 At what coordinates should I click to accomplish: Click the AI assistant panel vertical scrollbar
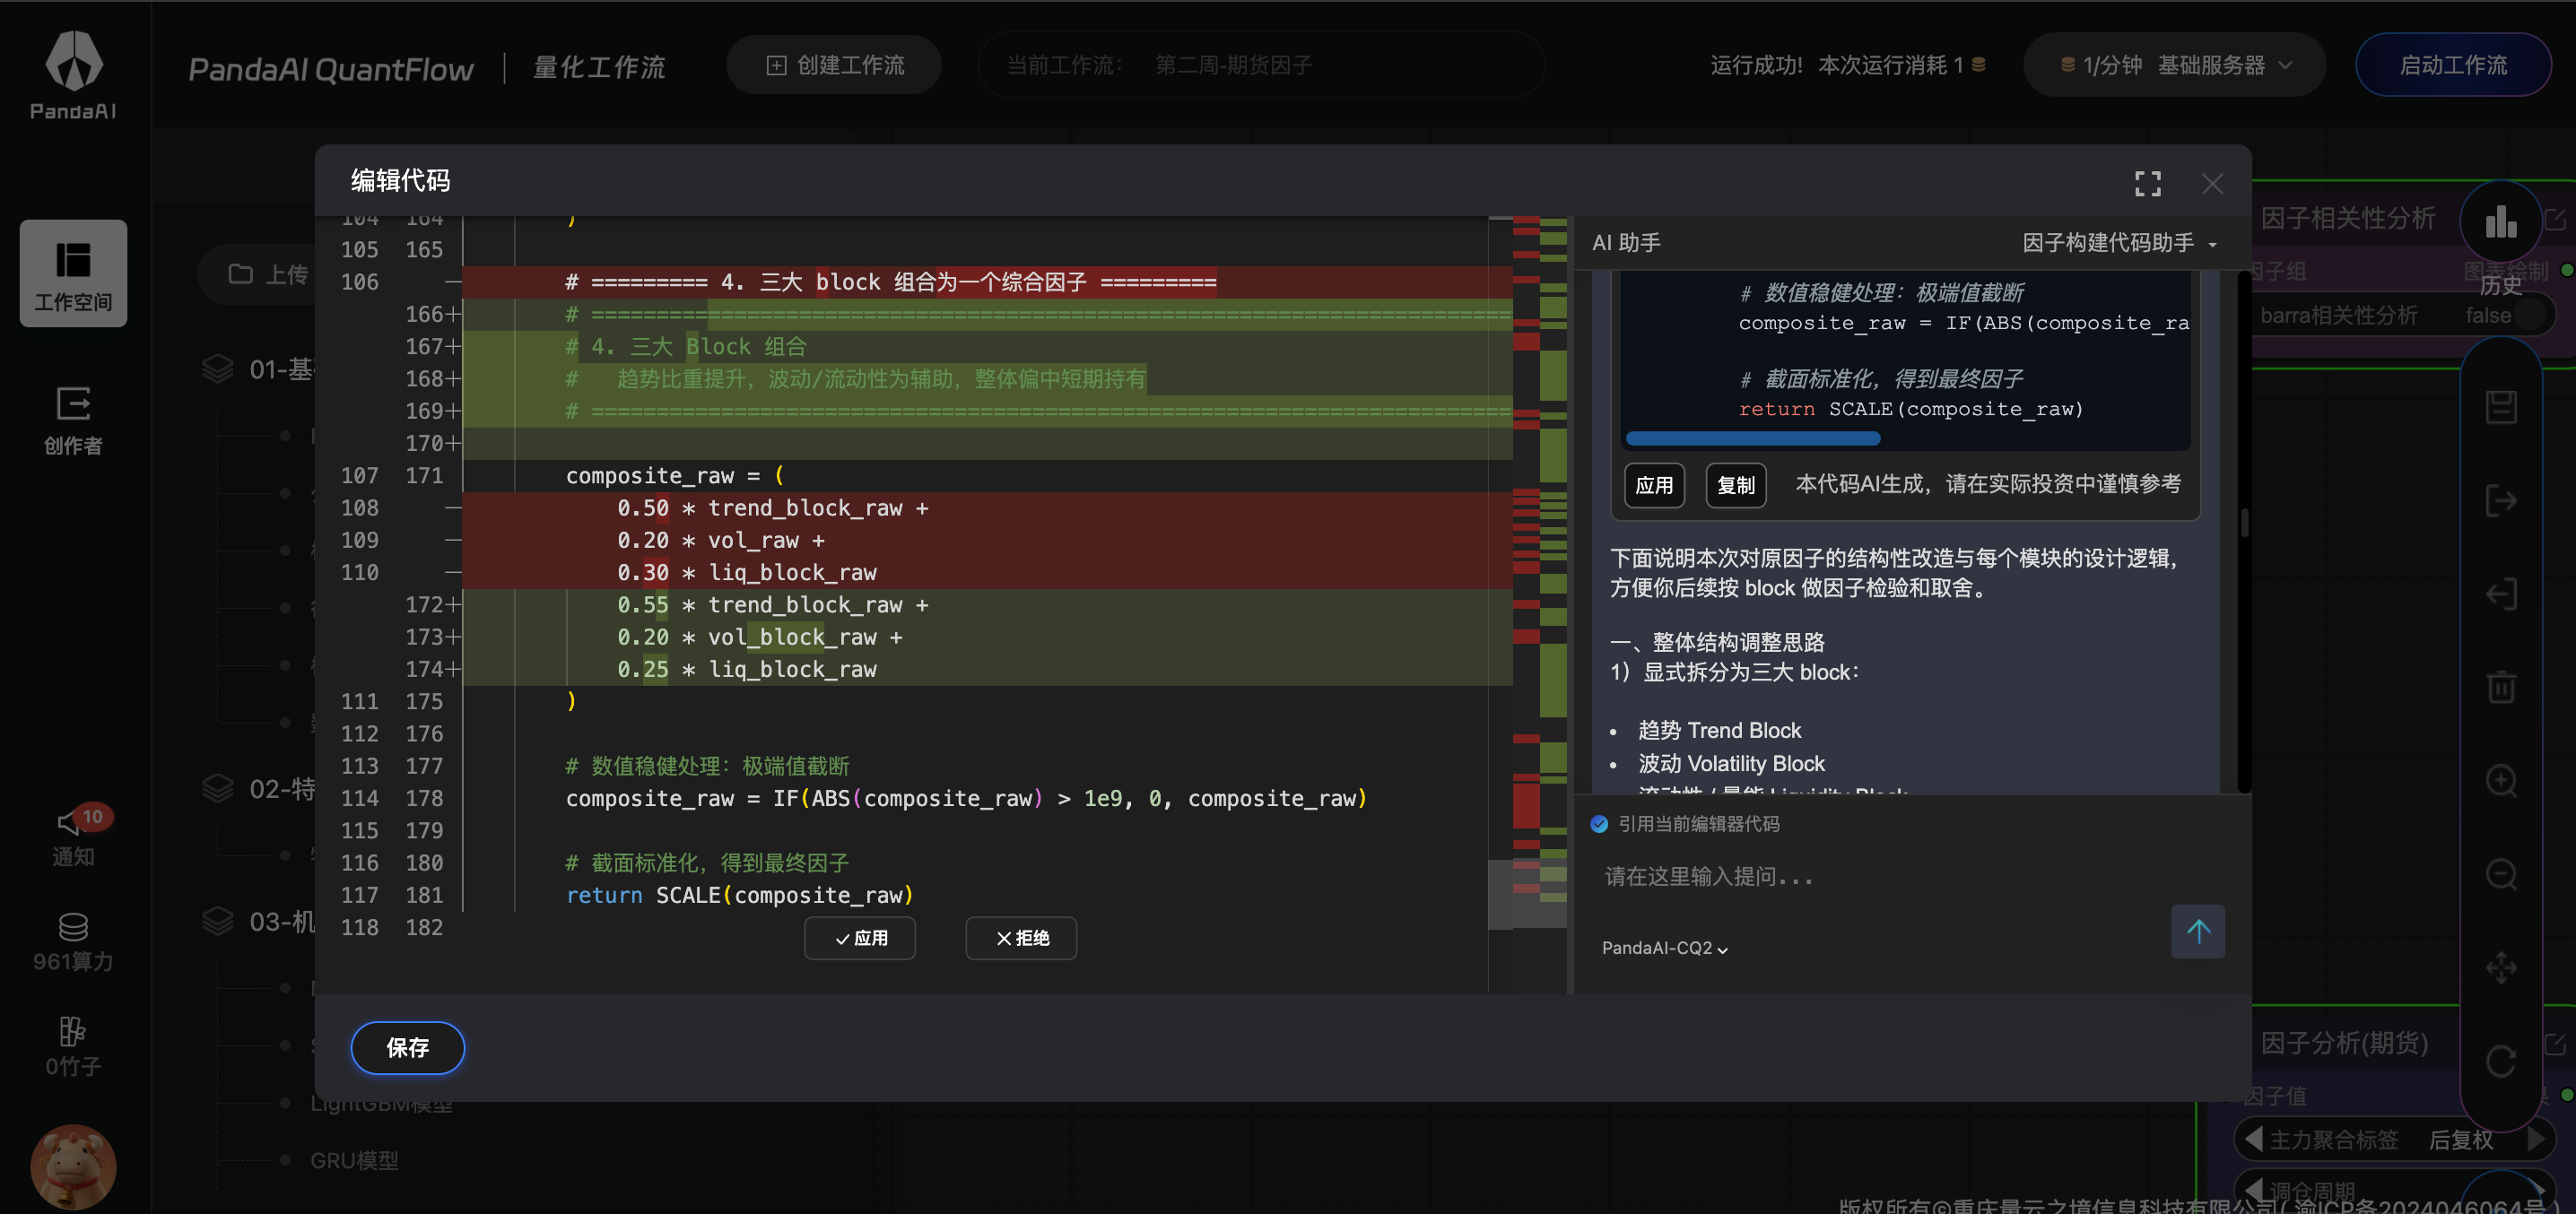[x=2243, y=522]
